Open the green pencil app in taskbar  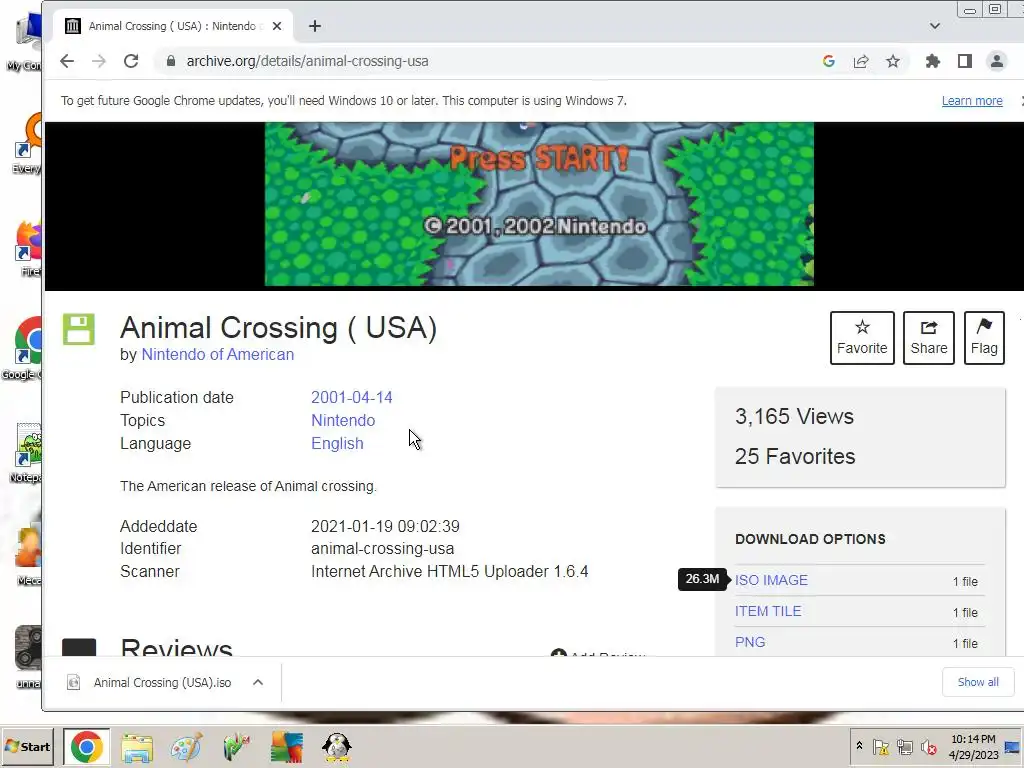(x=236, y=747)
